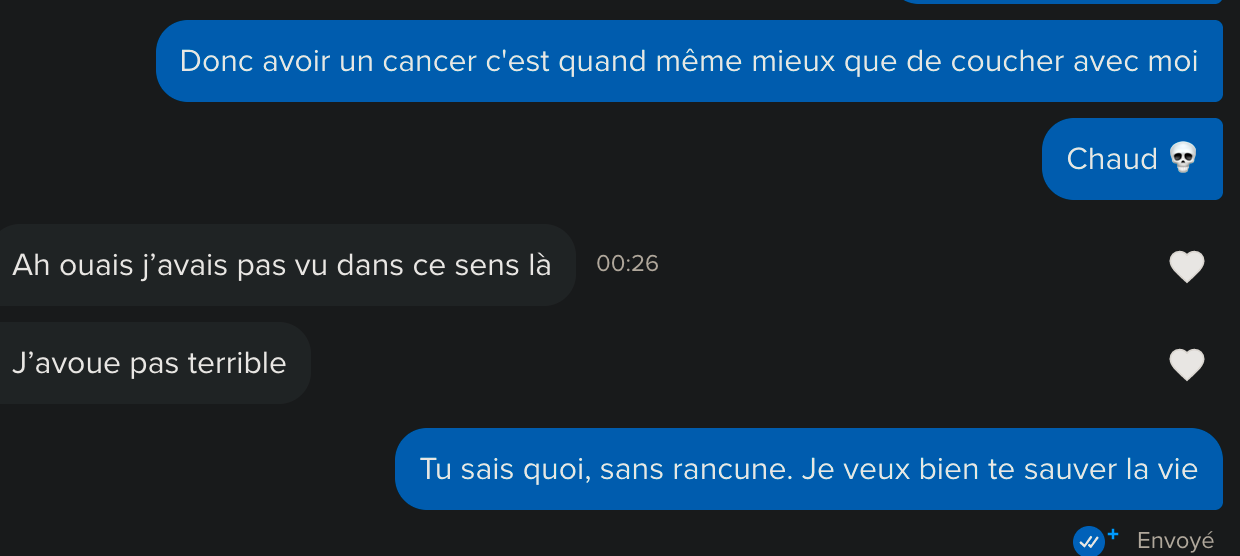
Task: Tap the heart next to "J'avoue pas terrible"
Action: pos(1187,365)
